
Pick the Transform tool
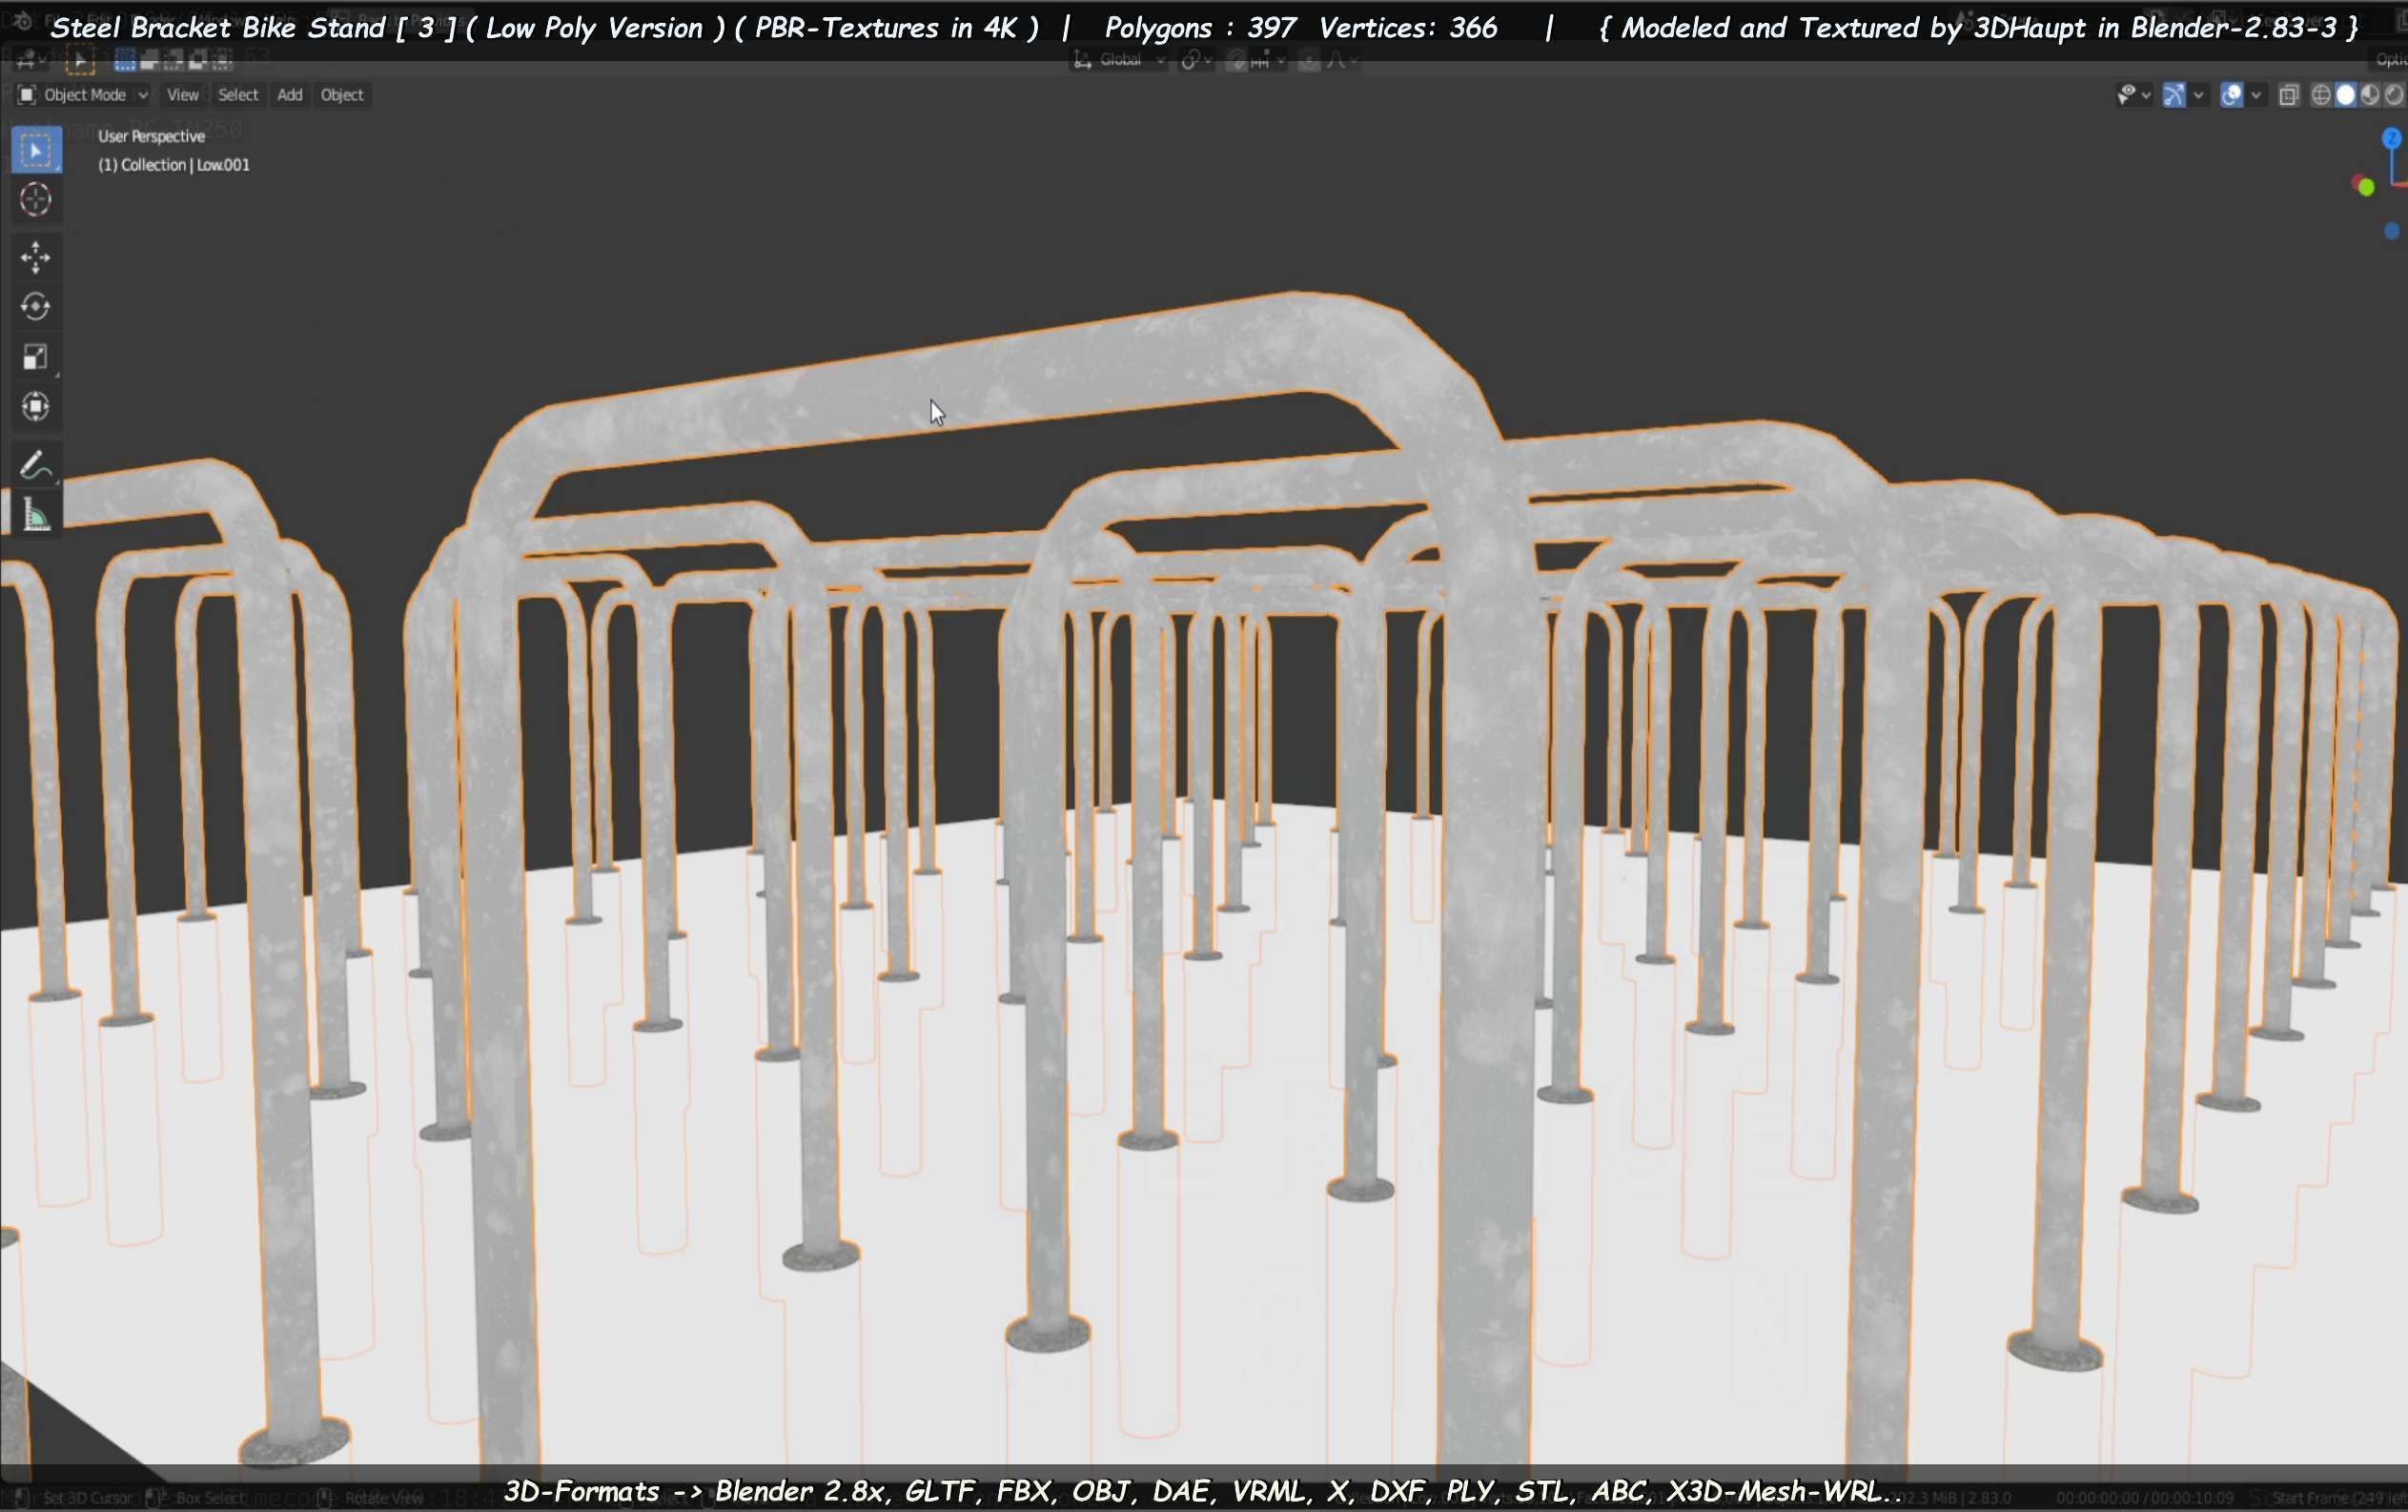[x=36, y=406]
